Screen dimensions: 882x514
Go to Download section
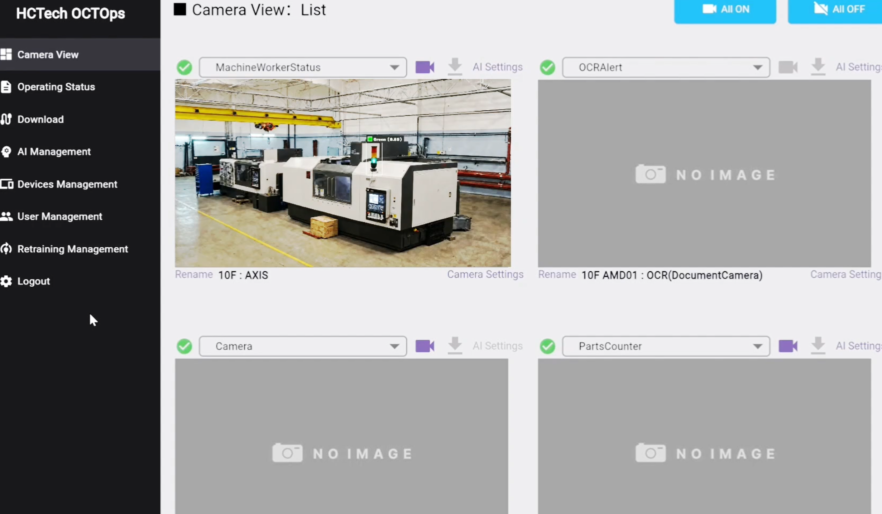tap(80, 119)
